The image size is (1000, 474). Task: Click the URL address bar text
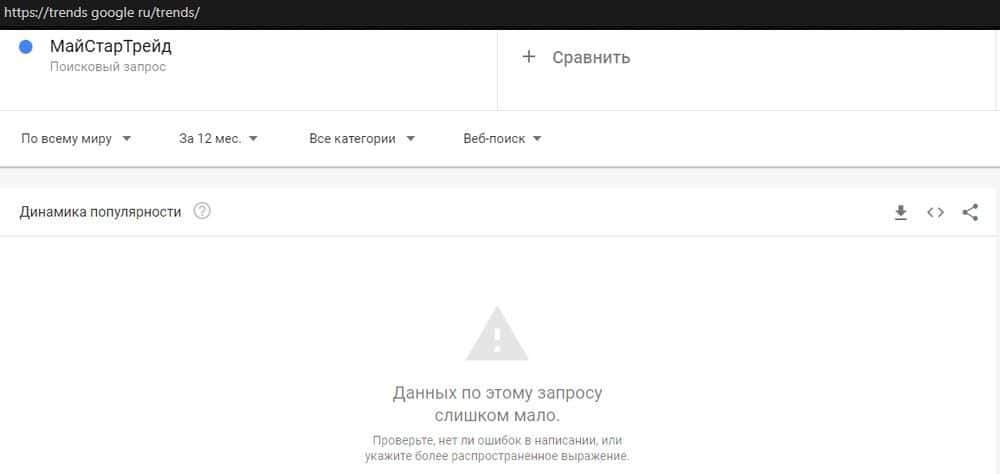tap(102, 12)
